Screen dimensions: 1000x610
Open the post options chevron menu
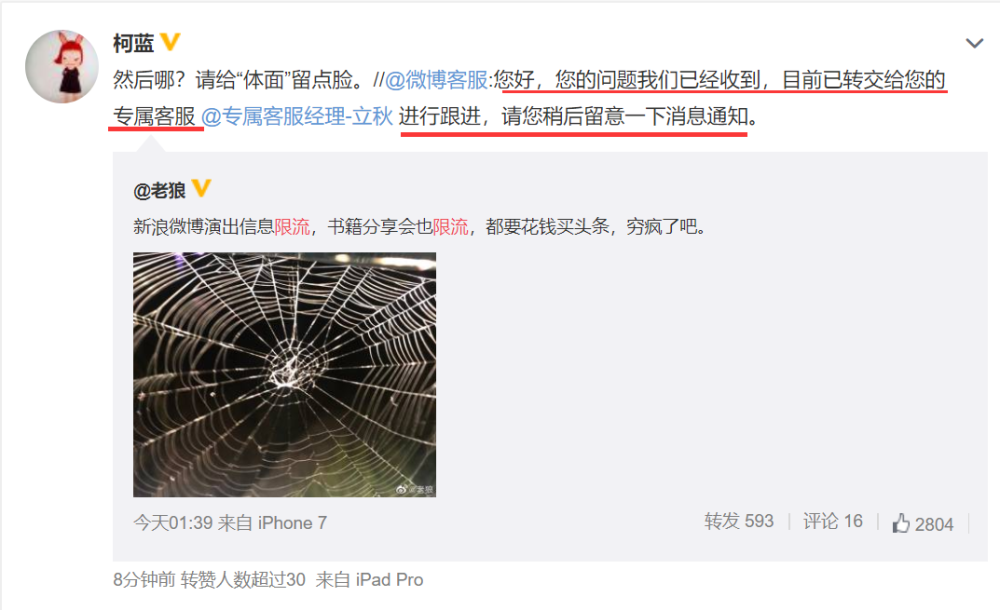974,43
